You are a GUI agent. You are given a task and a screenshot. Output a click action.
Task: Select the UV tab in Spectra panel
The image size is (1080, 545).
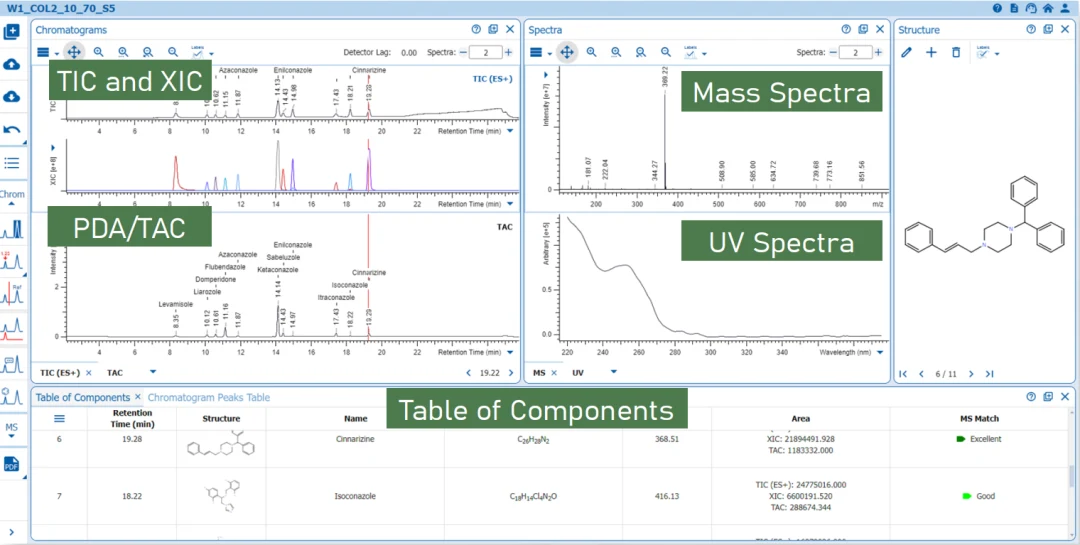point(578,373)
